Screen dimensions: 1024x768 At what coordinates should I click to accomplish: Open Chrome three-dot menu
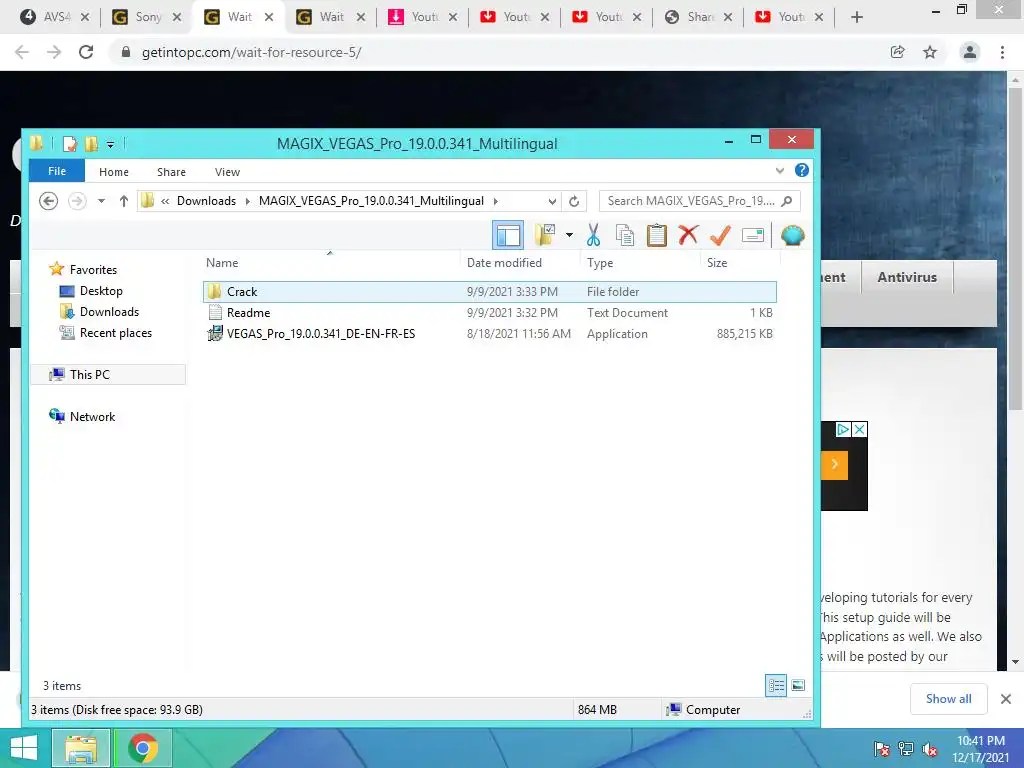point(1002,52)
